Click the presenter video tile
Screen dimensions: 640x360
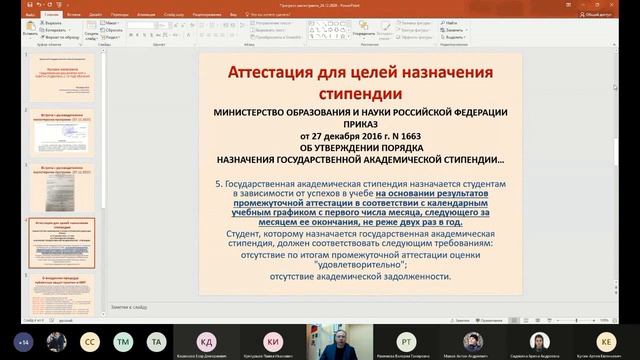point(340,342)
